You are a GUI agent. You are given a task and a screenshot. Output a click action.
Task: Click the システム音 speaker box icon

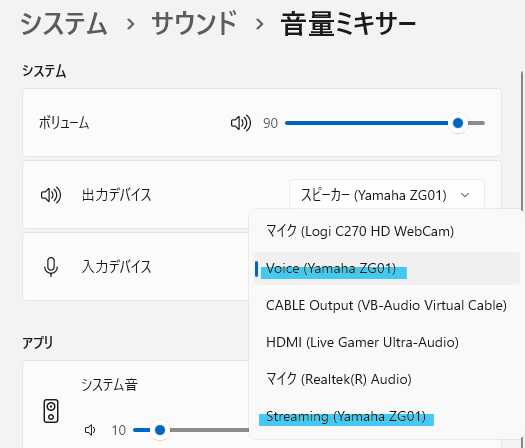coord(51,411)
